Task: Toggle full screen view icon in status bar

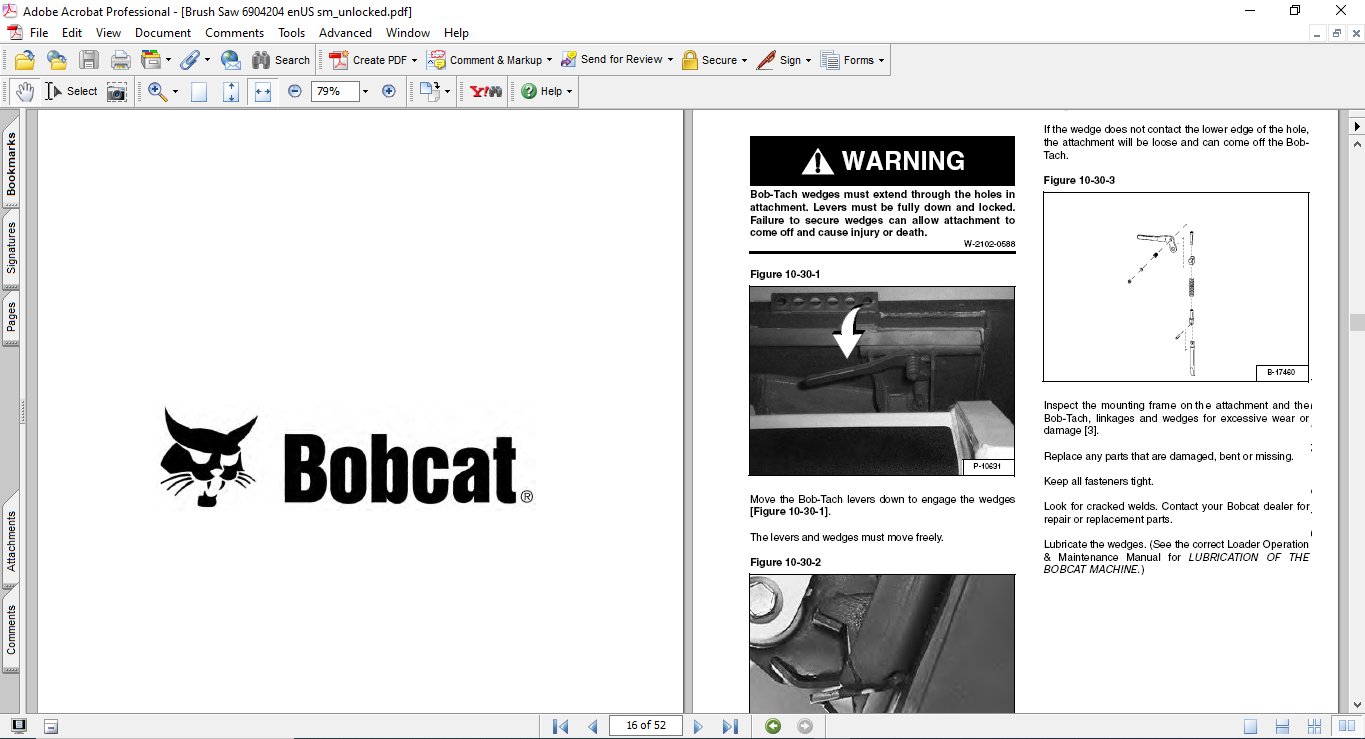Action: [x=19, y=726]
